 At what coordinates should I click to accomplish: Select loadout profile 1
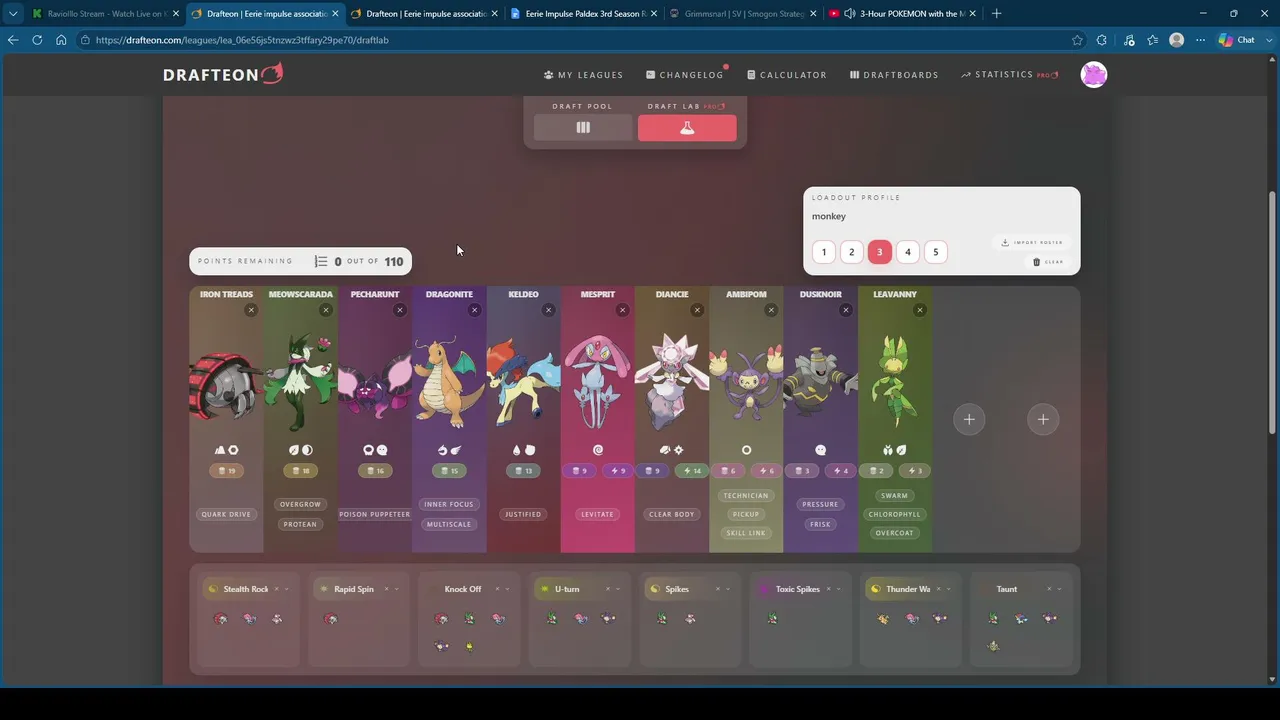[824, 252]
